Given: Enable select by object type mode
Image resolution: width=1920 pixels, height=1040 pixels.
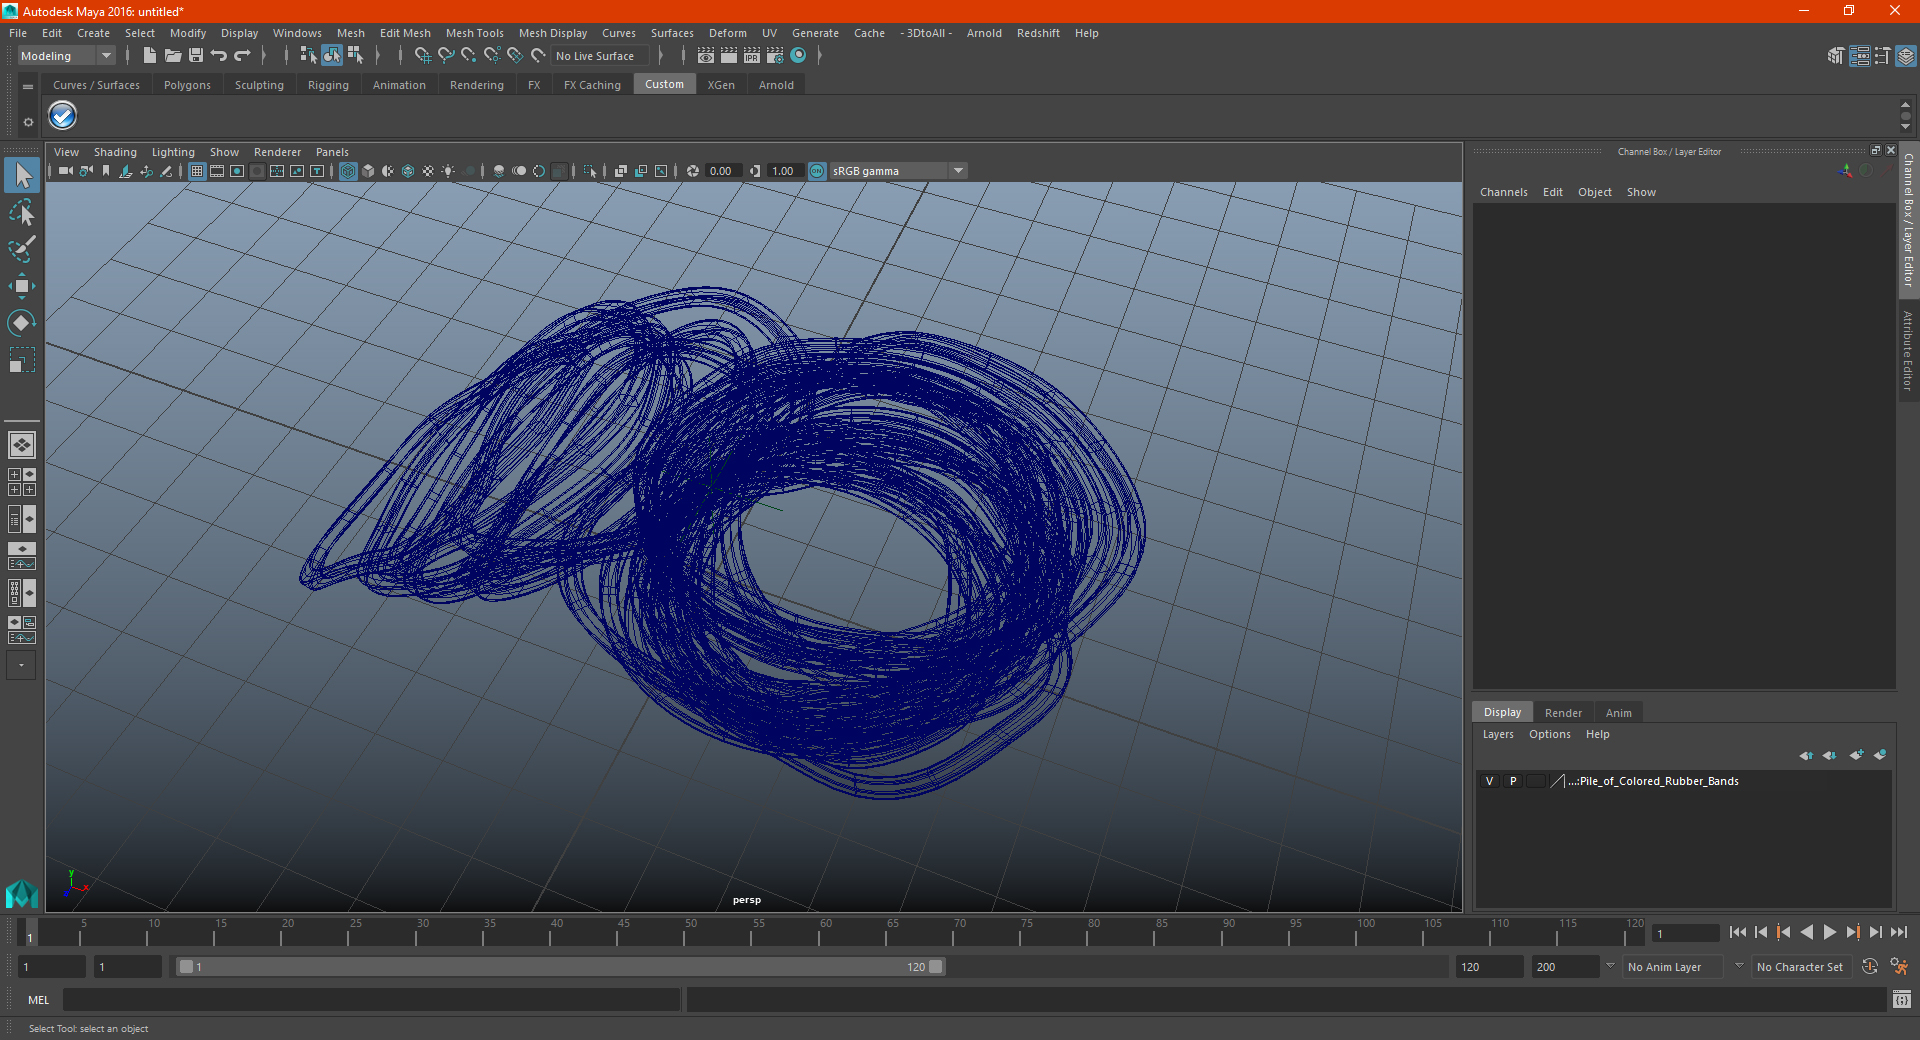Looking at the screenshot, I should click(x=332, y=56).
